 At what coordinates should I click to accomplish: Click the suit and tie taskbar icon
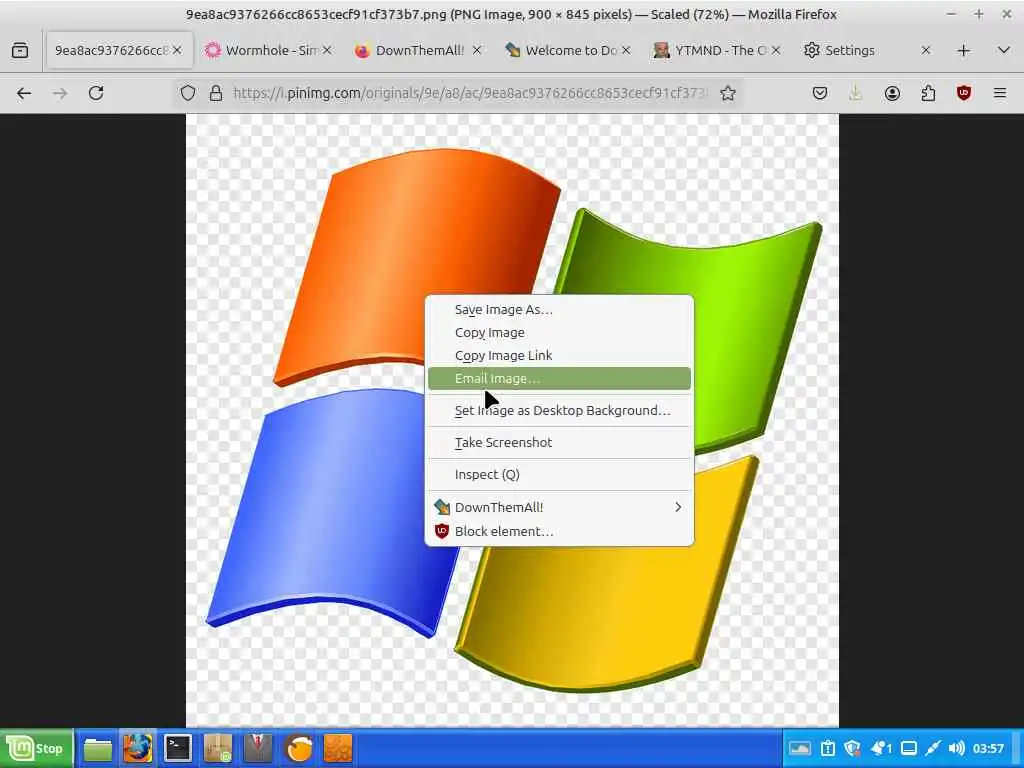click(x=258, y=748)
